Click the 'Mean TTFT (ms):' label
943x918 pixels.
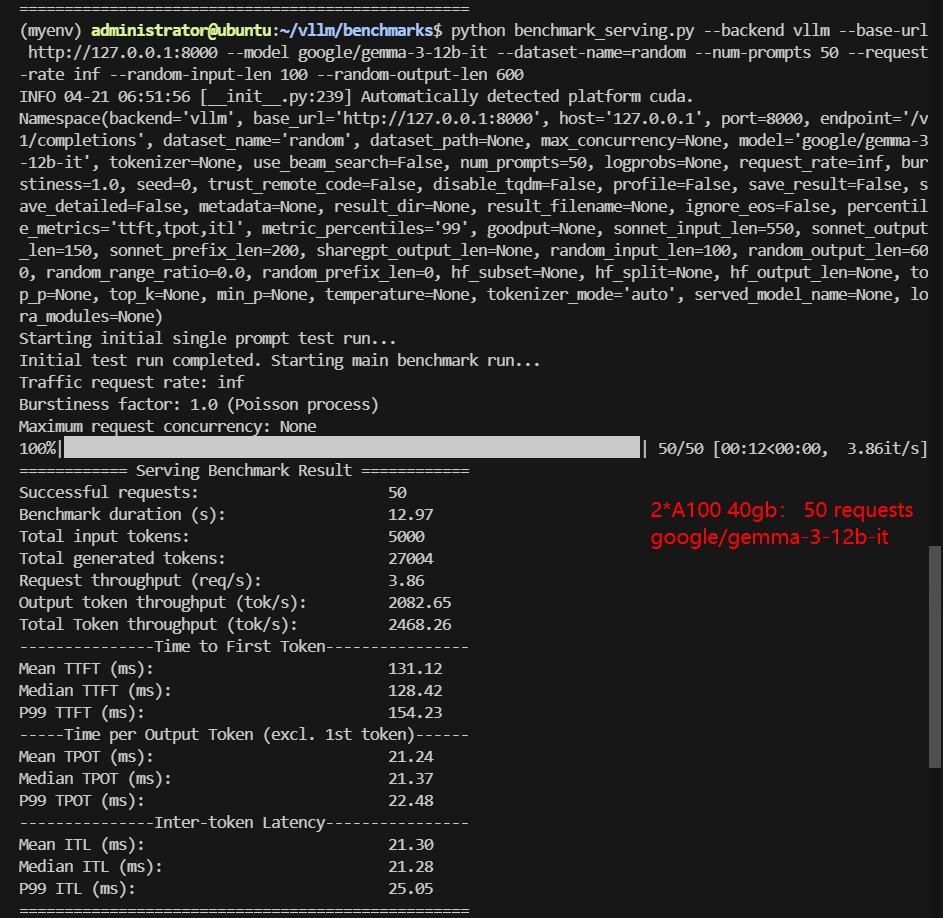coord(86,669)
